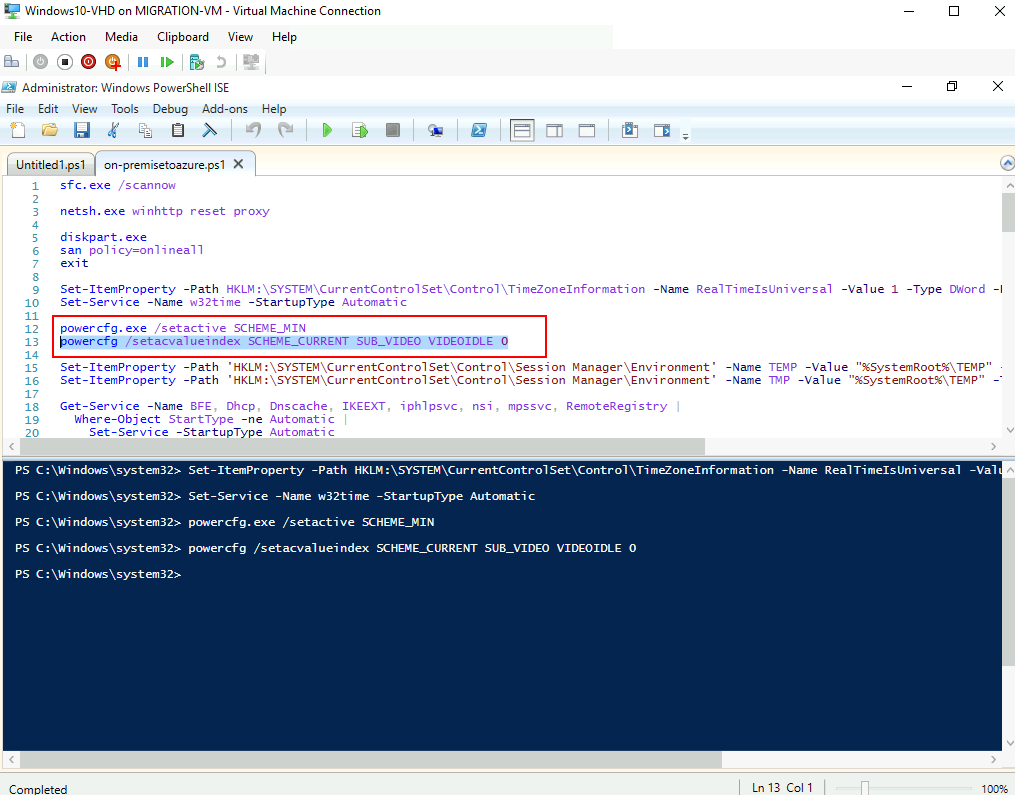Viewport: 1015px width, 795px height.
Task: Close the on-premisetoazure.ps1 tab
Action: 239,164
